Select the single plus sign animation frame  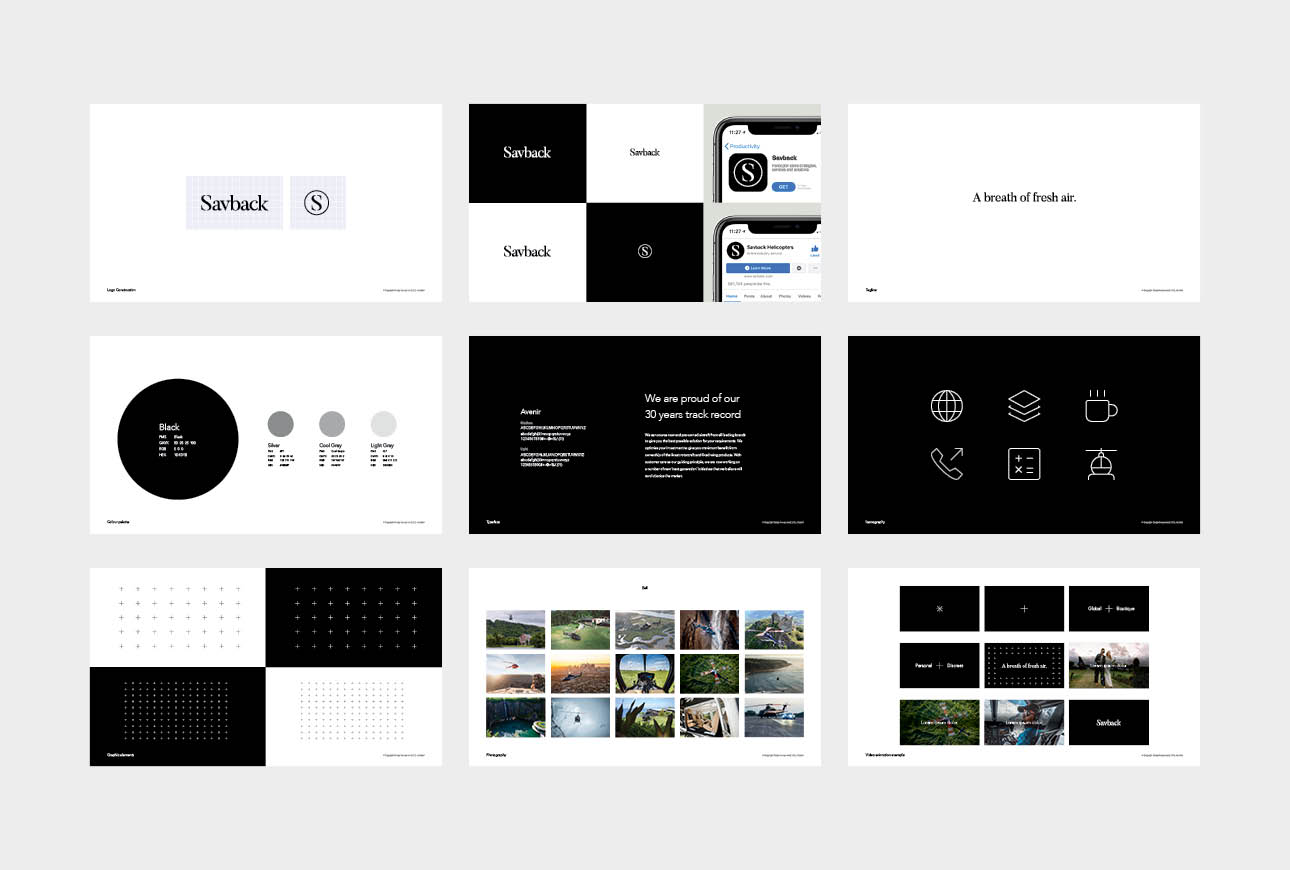pos(1024,608)
